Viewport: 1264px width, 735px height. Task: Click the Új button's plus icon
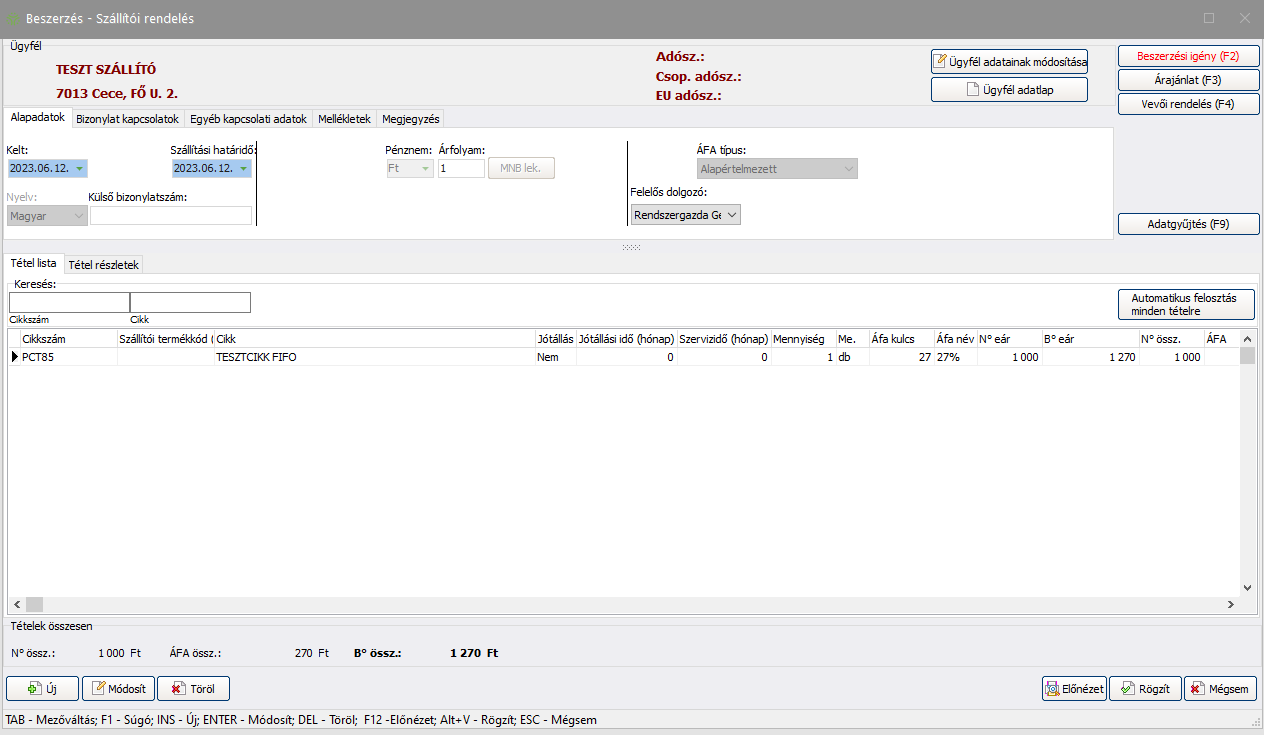34,689
